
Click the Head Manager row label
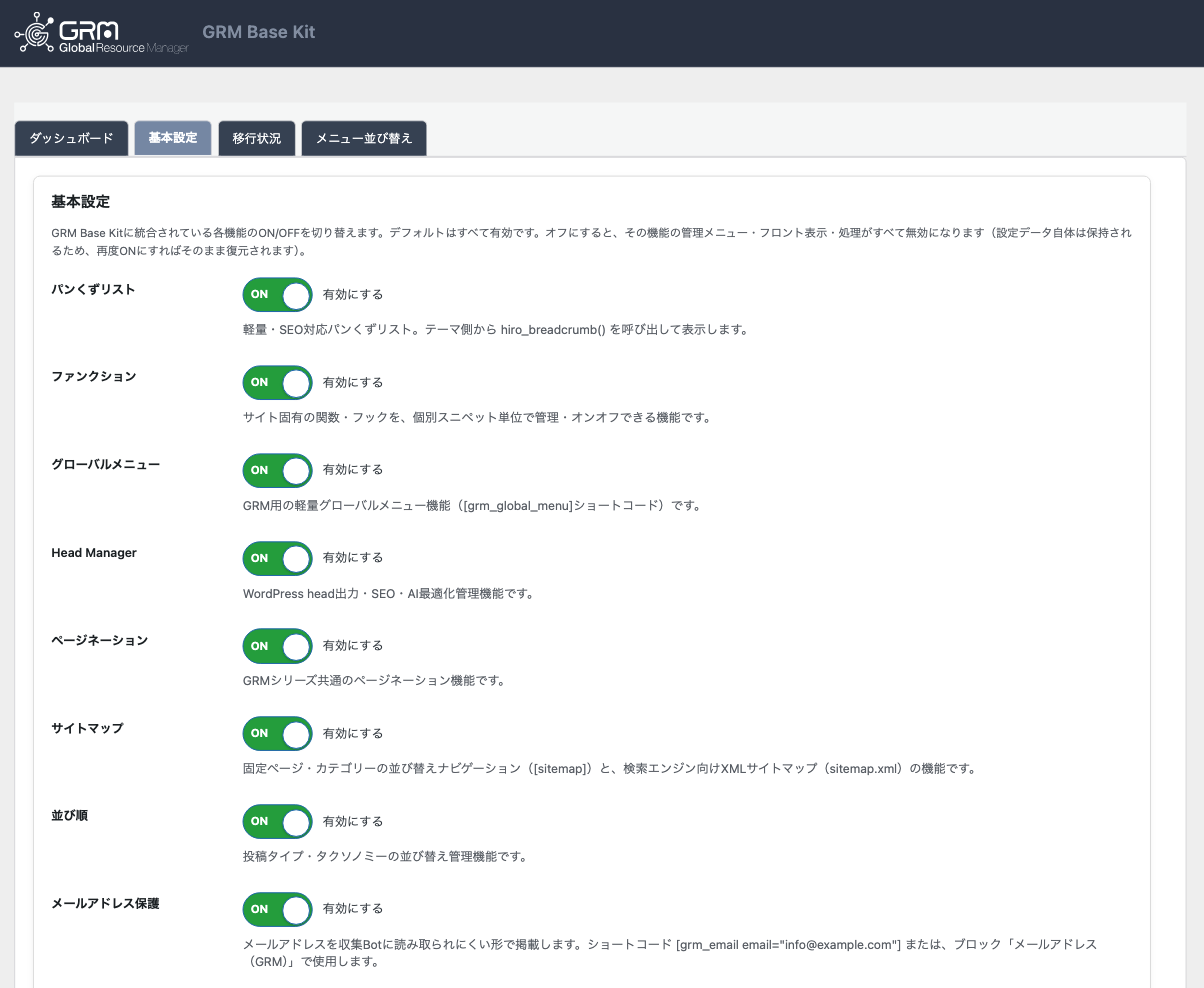point(94,552)
